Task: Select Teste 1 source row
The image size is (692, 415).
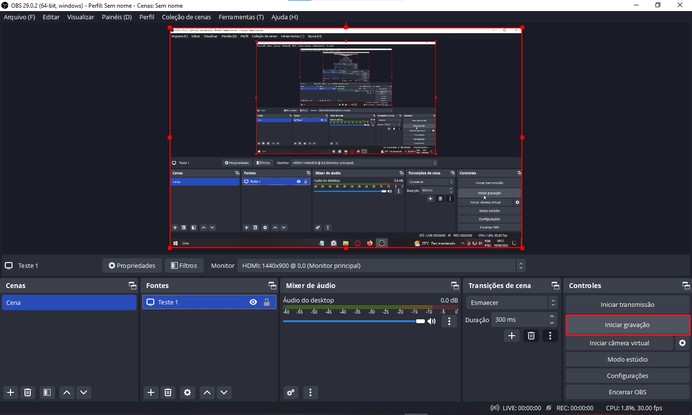Action: point(209,302)
